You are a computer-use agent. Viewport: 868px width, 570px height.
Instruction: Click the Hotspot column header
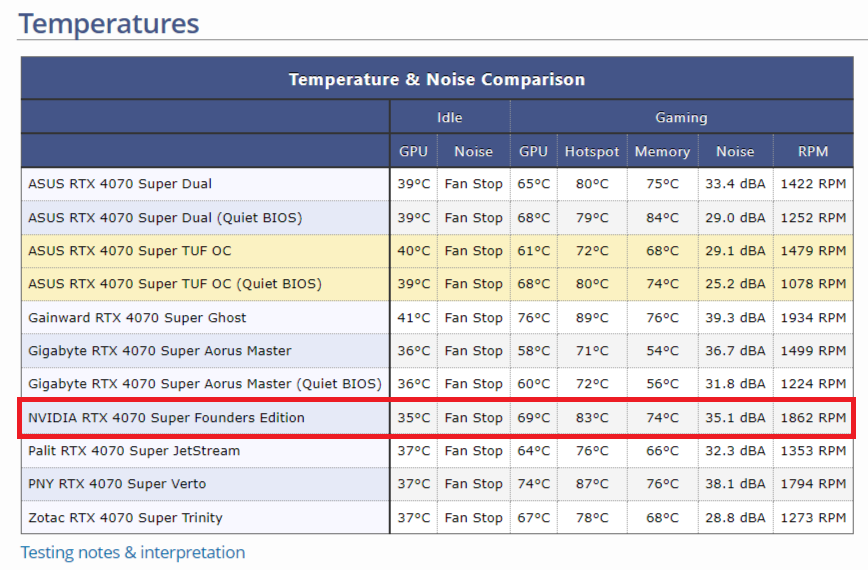593,151
